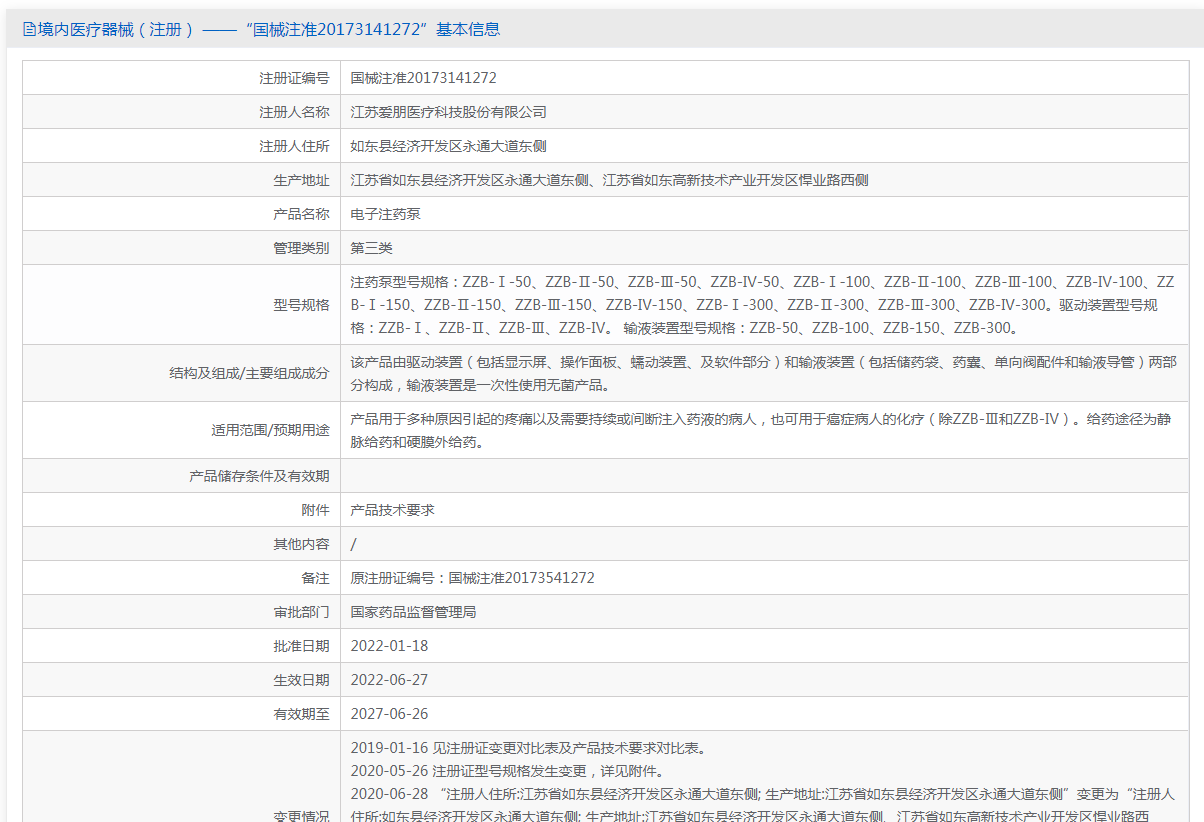The image size is (1204, 822).
Task: Select the 注药泵型号规格 model list text
Action: [x=763, y=305]
